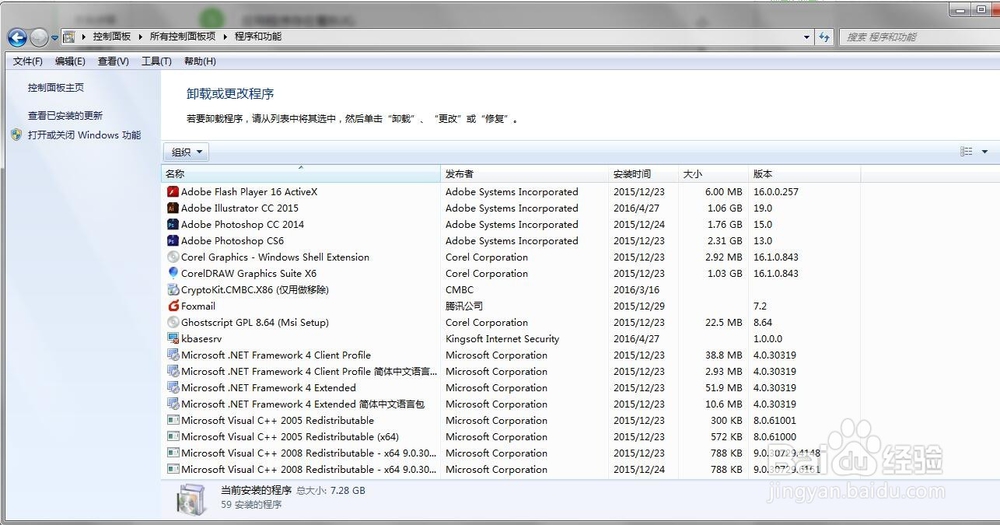Open the view options dropdown arrow
1000x525 pixels.
pyautogui.click(x=985, y=152)
